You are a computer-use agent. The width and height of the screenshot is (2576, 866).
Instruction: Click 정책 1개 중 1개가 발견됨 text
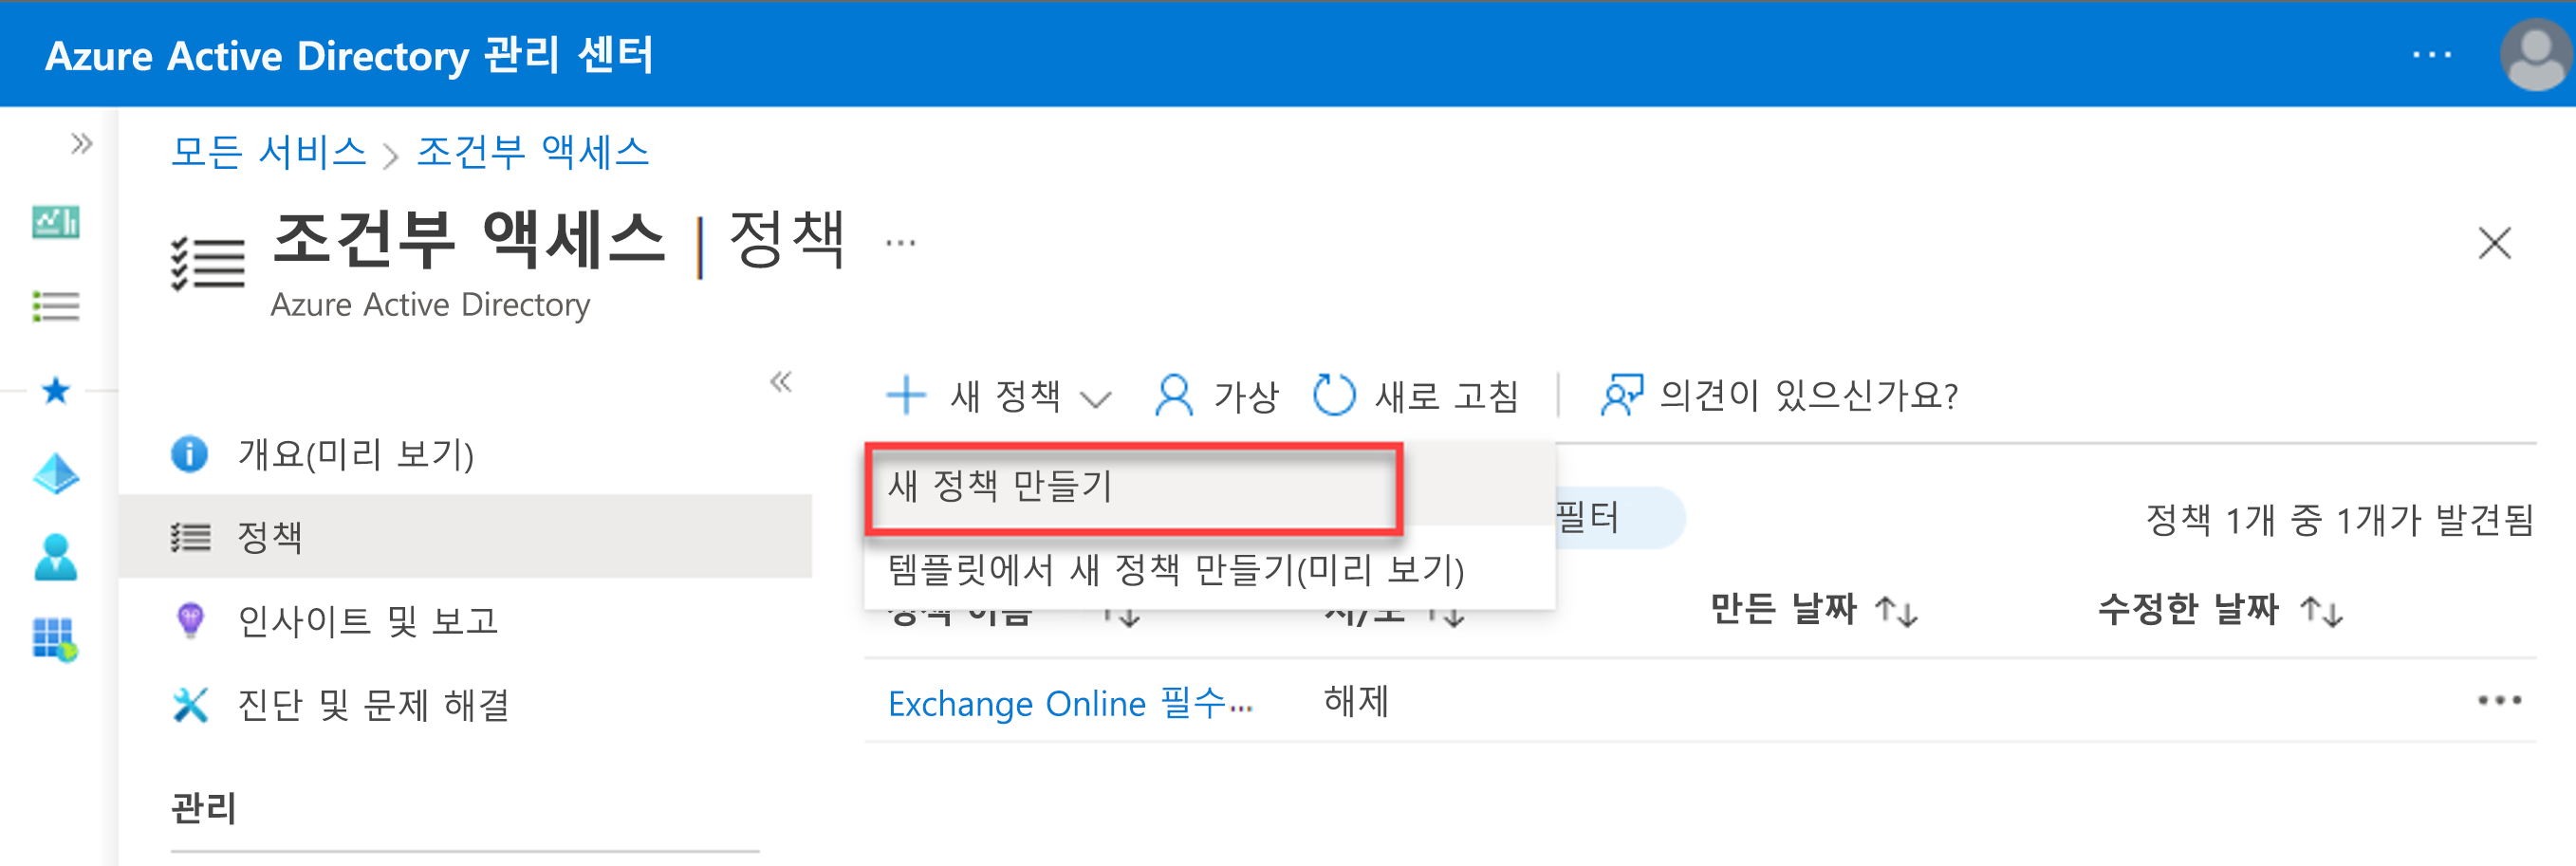2340,519
